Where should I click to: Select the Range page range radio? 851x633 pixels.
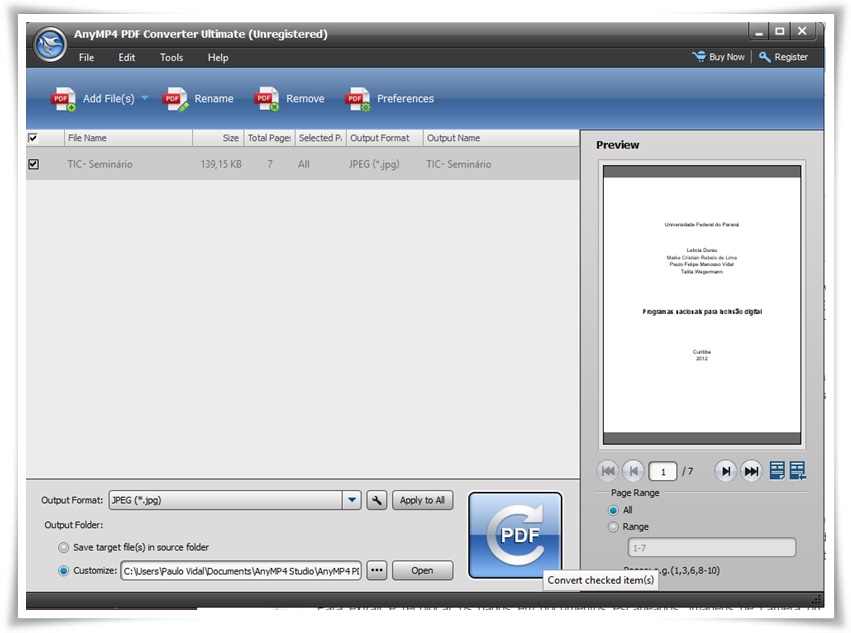pos(613,527)
